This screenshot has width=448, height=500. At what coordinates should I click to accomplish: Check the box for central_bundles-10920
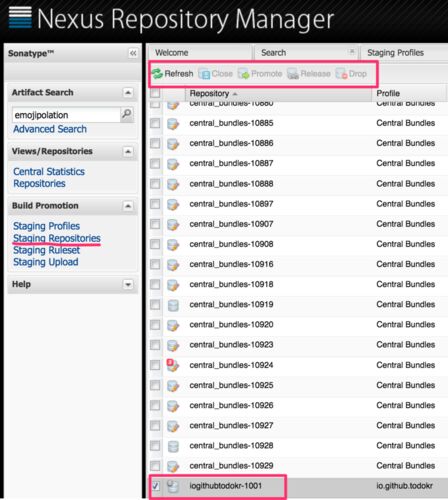155,325
